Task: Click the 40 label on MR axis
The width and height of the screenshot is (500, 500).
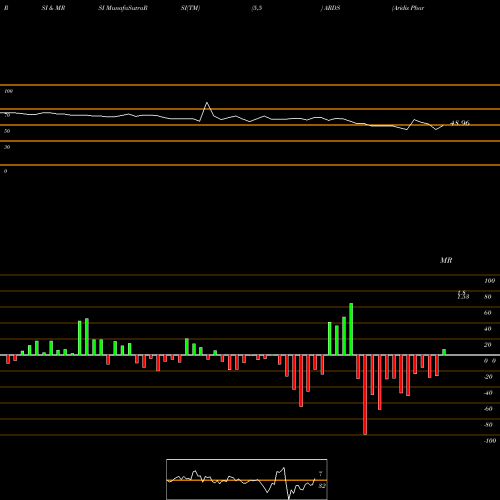Action: click(488, 329)
